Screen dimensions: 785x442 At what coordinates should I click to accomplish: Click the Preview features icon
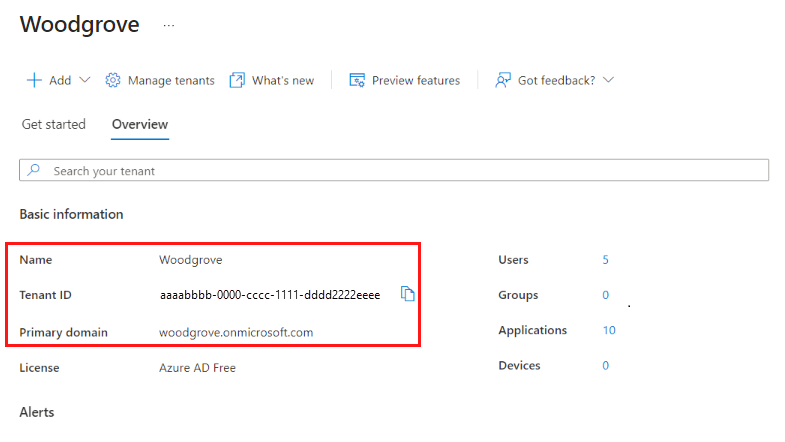[x=356, y=80]
